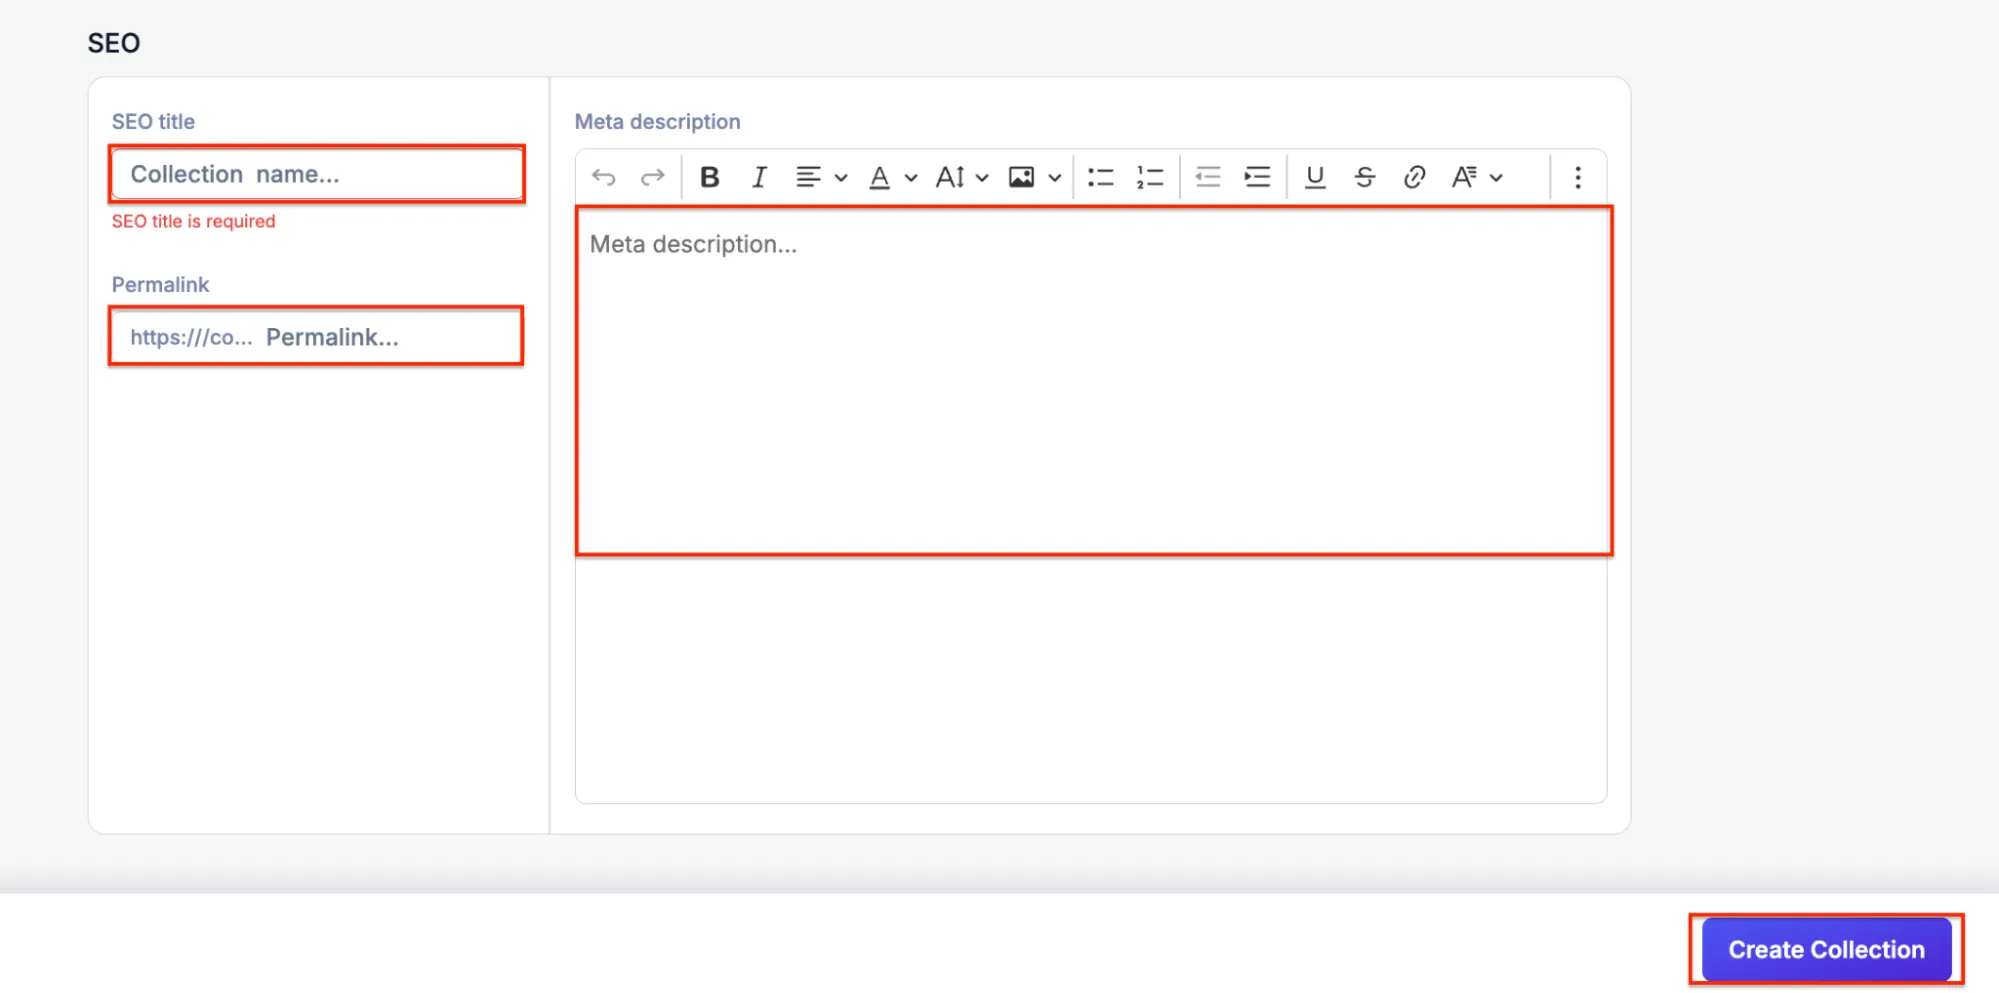Viewport: 1999px width, 993px height.
Task: Insert a bulleted list
Action: click(1100, 178)
